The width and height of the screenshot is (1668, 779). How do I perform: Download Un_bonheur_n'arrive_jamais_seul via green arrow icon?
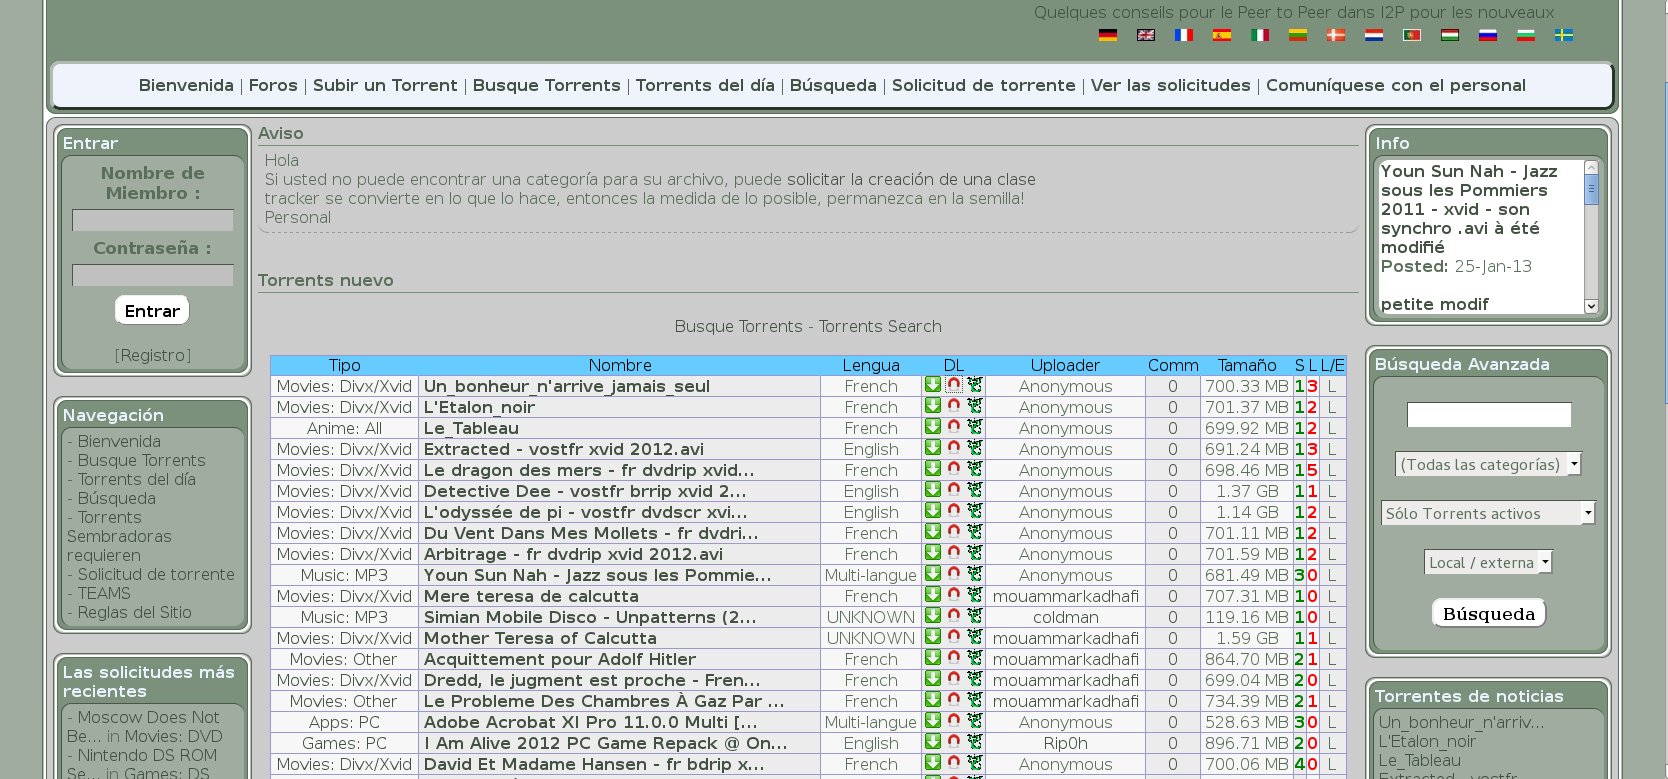[933, 385]
